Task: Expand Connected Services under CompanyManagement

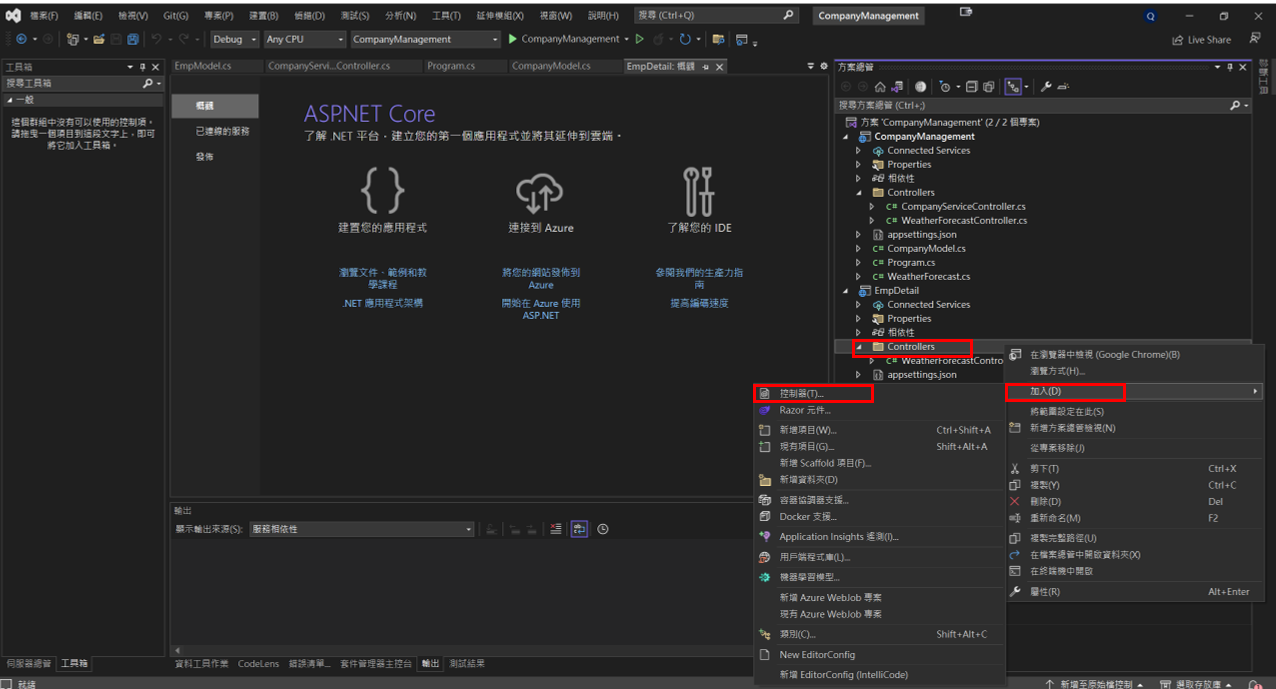Action: pyautogui.click(x=858, y=151)
